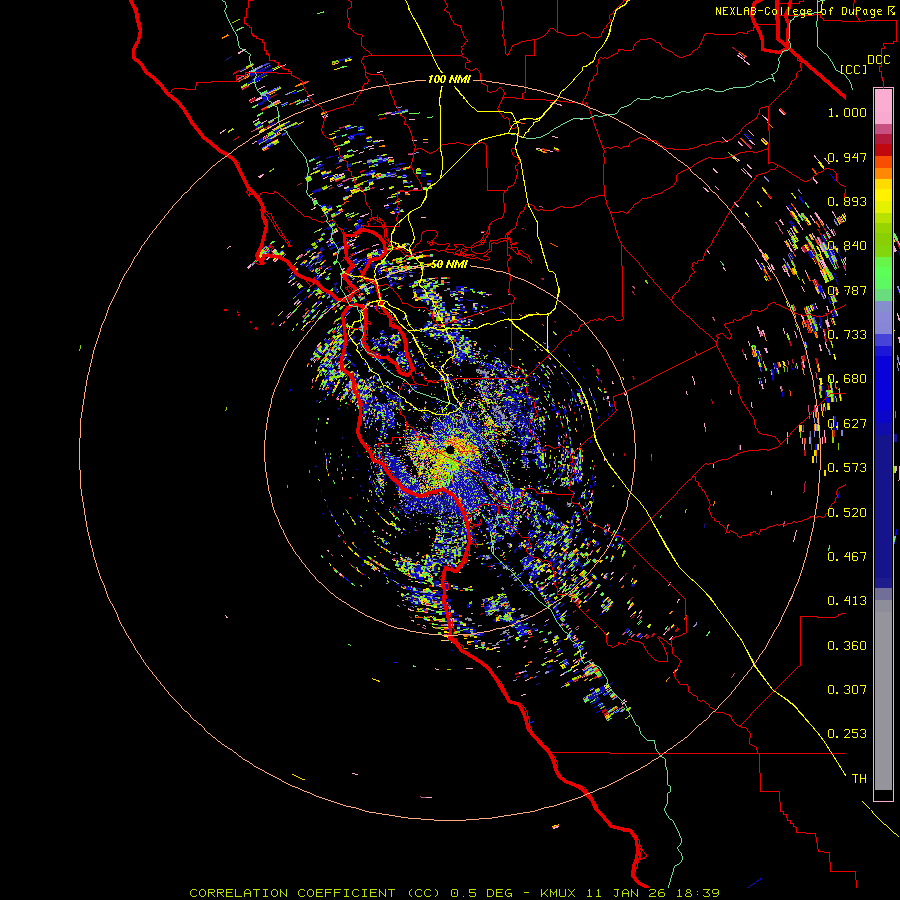
Task: Click the 100 NMI range ring label
Action: click(x=449, y=79)
